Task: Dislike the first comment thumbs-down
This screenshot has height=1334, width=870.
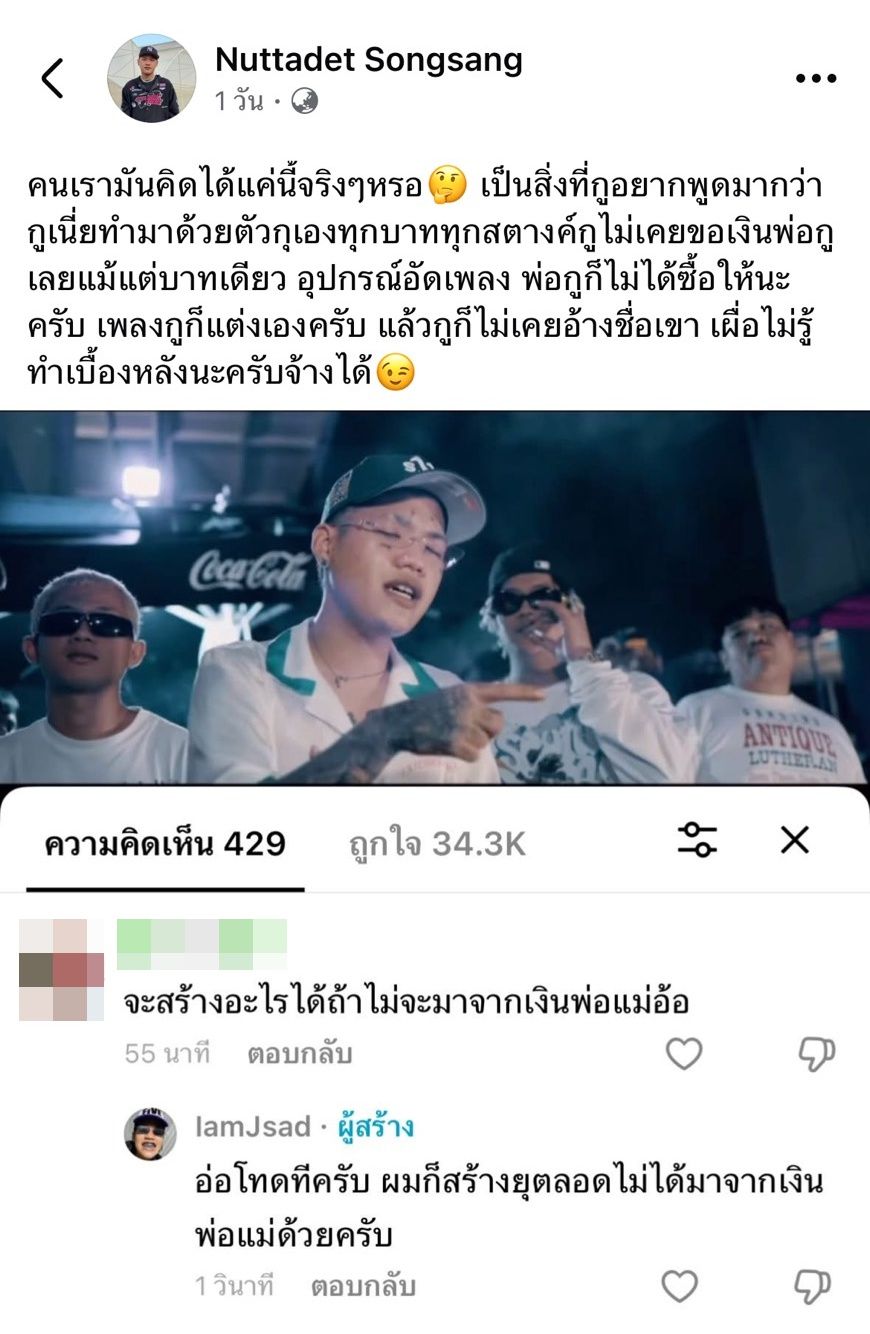Action: coord(816,1053)
